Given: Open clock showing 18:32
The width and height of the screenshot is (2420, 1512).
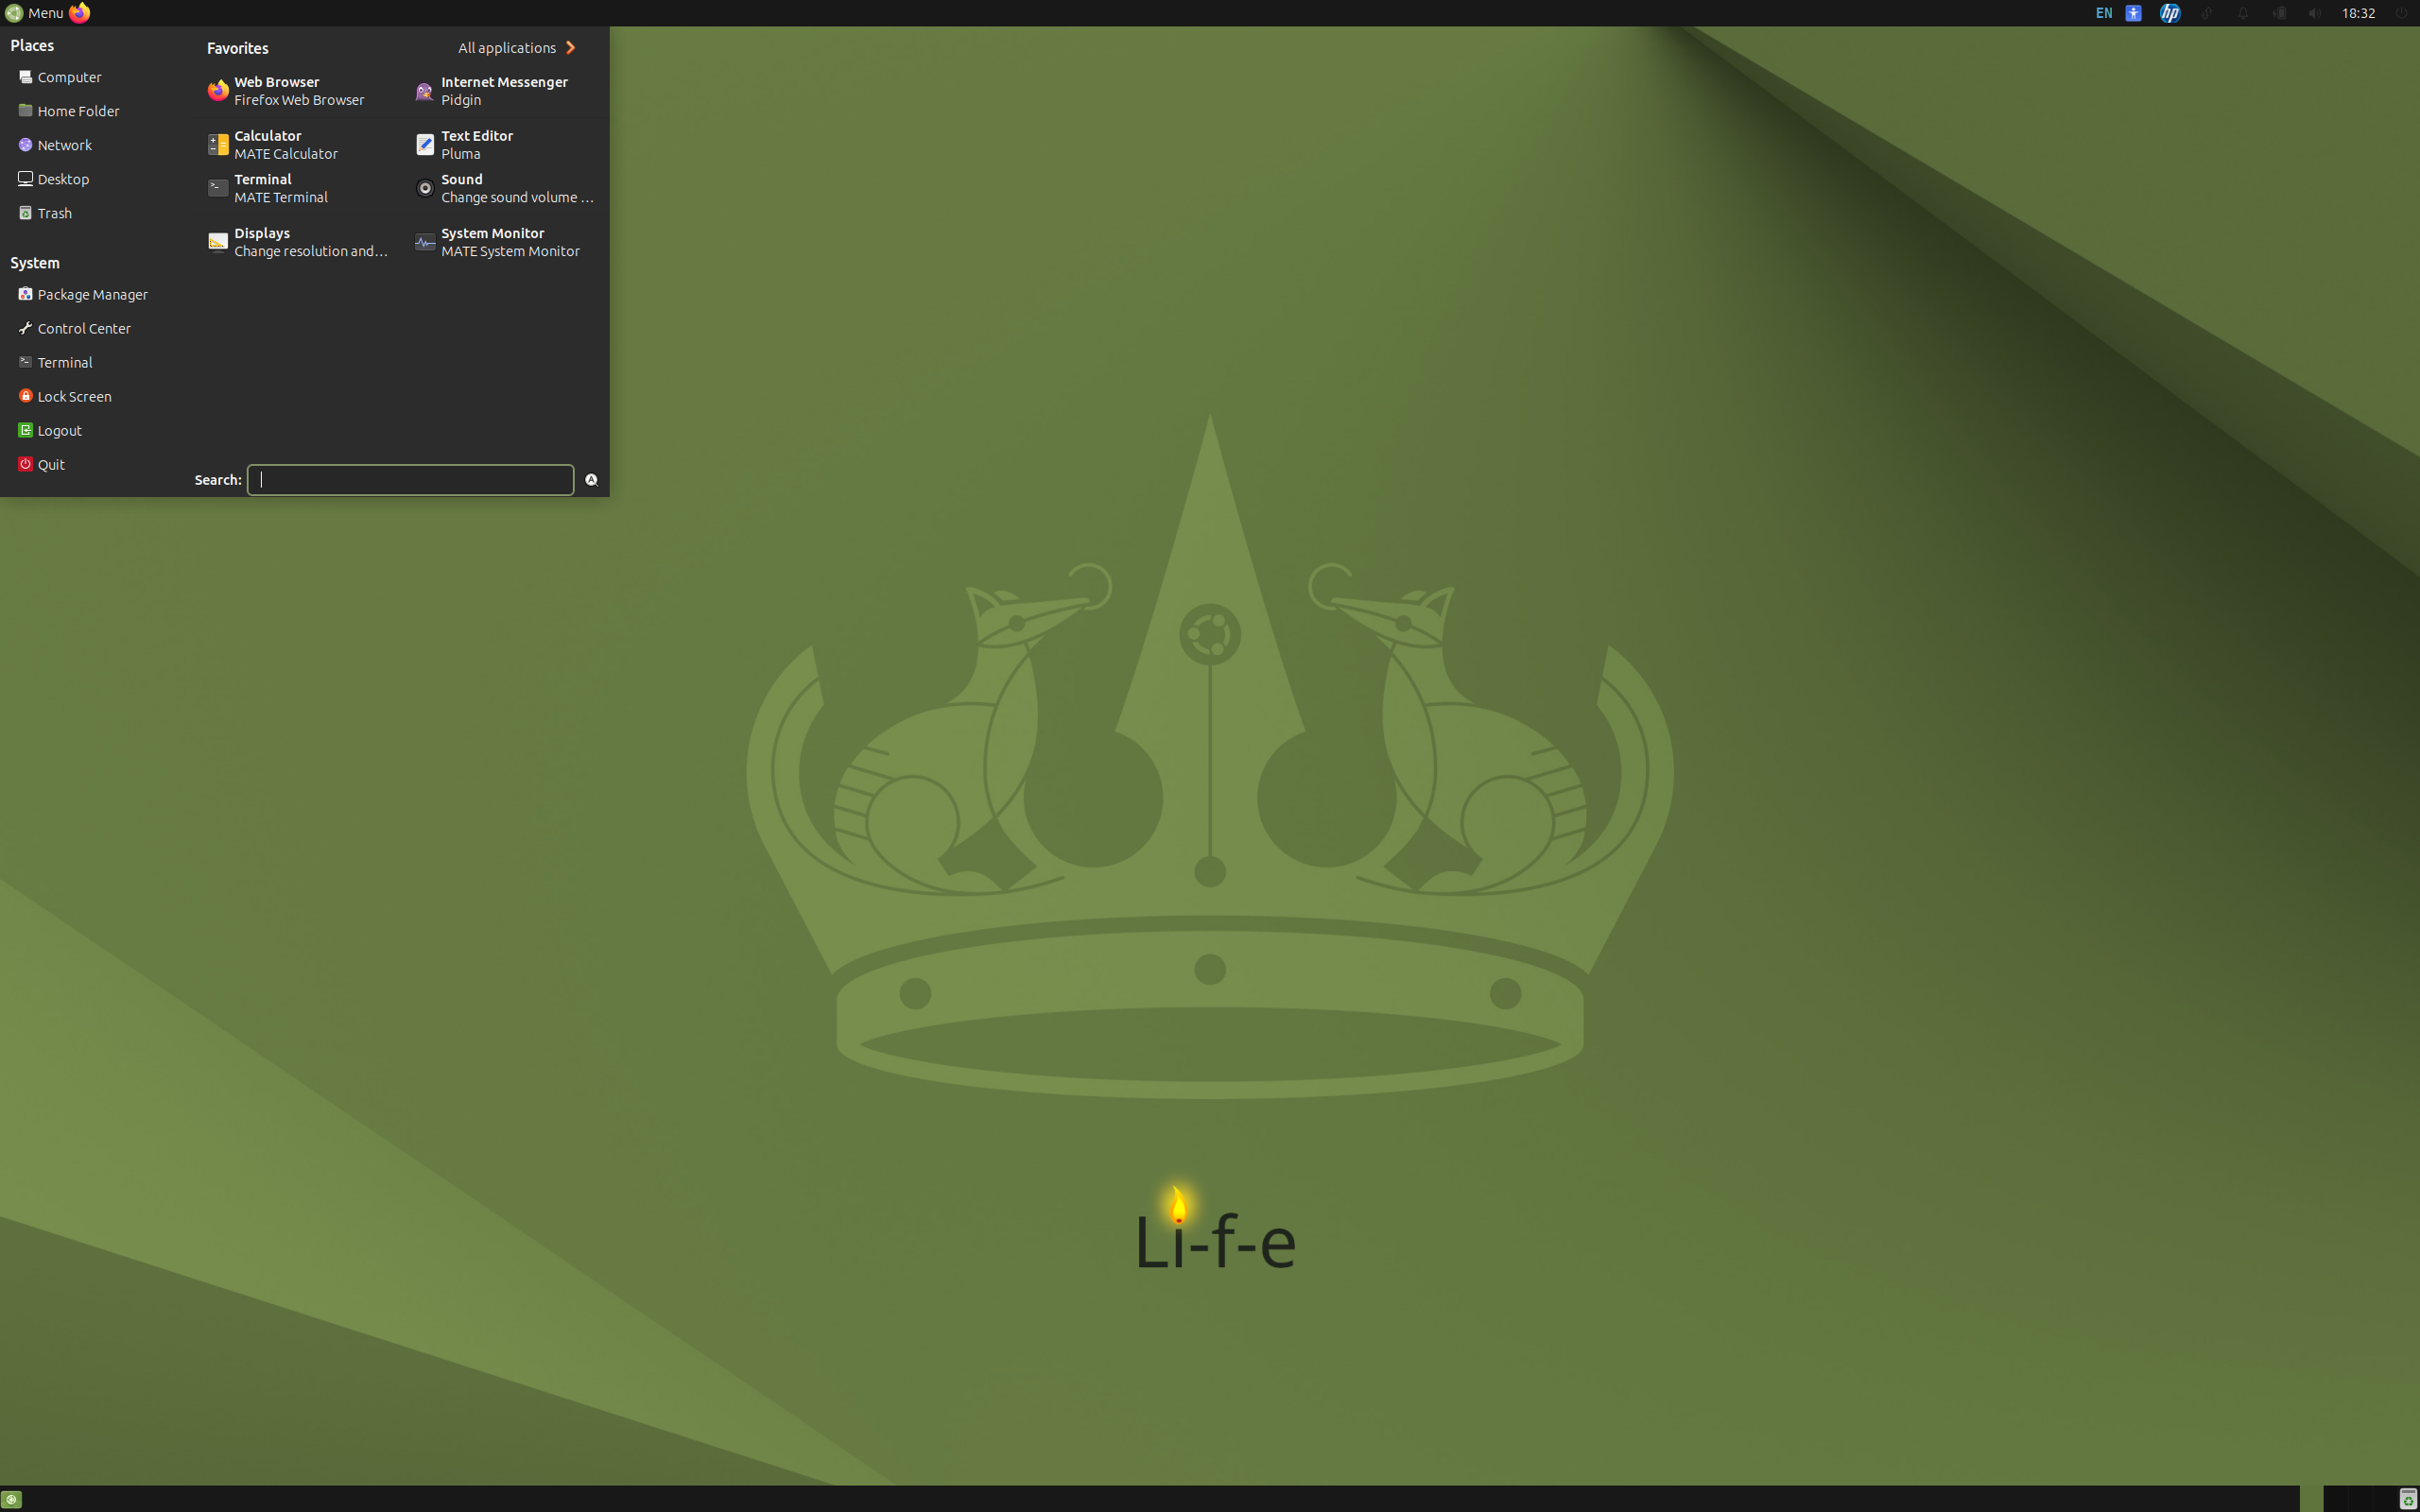Looking at the screenshot, I should tap(2358, 13).
